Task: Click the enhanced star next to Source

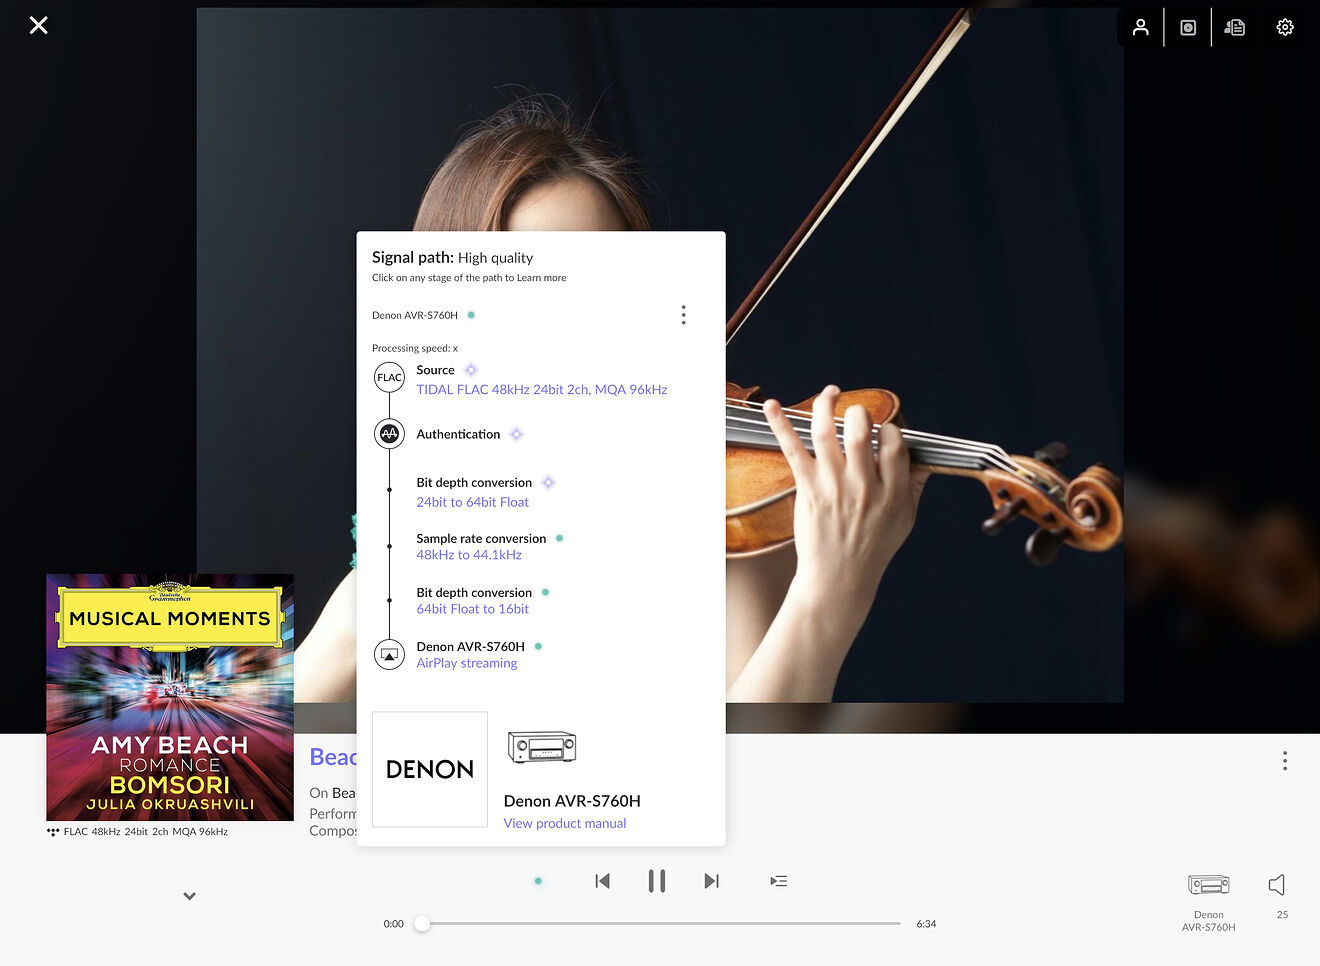Action: pos(471,370)
